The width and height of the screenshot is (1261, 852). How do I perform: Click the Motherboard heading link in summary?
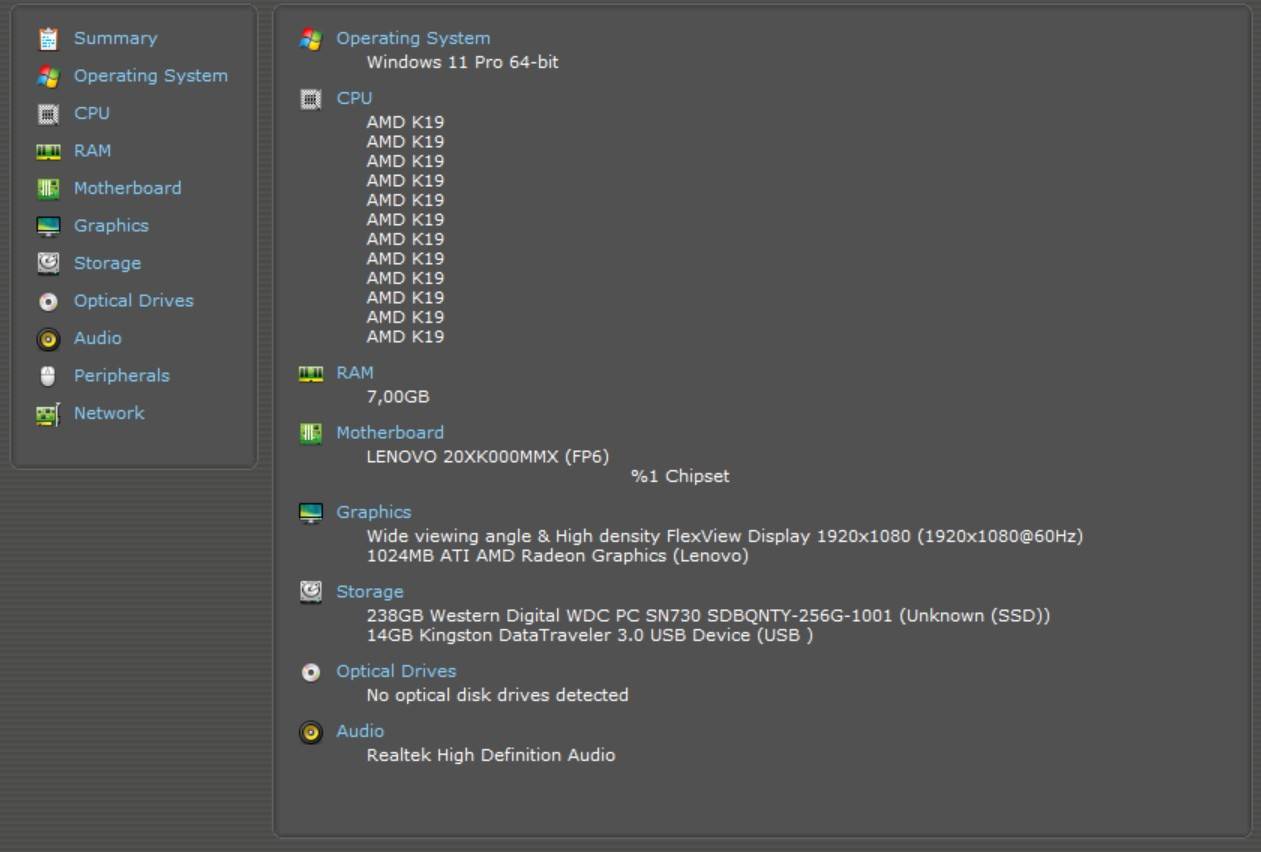click(x=390, y=433)
